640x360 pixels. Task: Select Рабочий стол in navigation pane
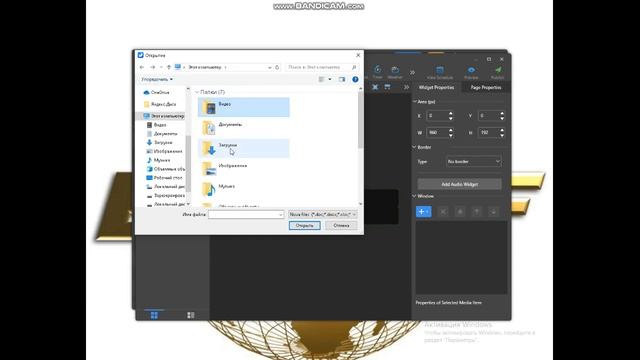[x=164, y=178]
